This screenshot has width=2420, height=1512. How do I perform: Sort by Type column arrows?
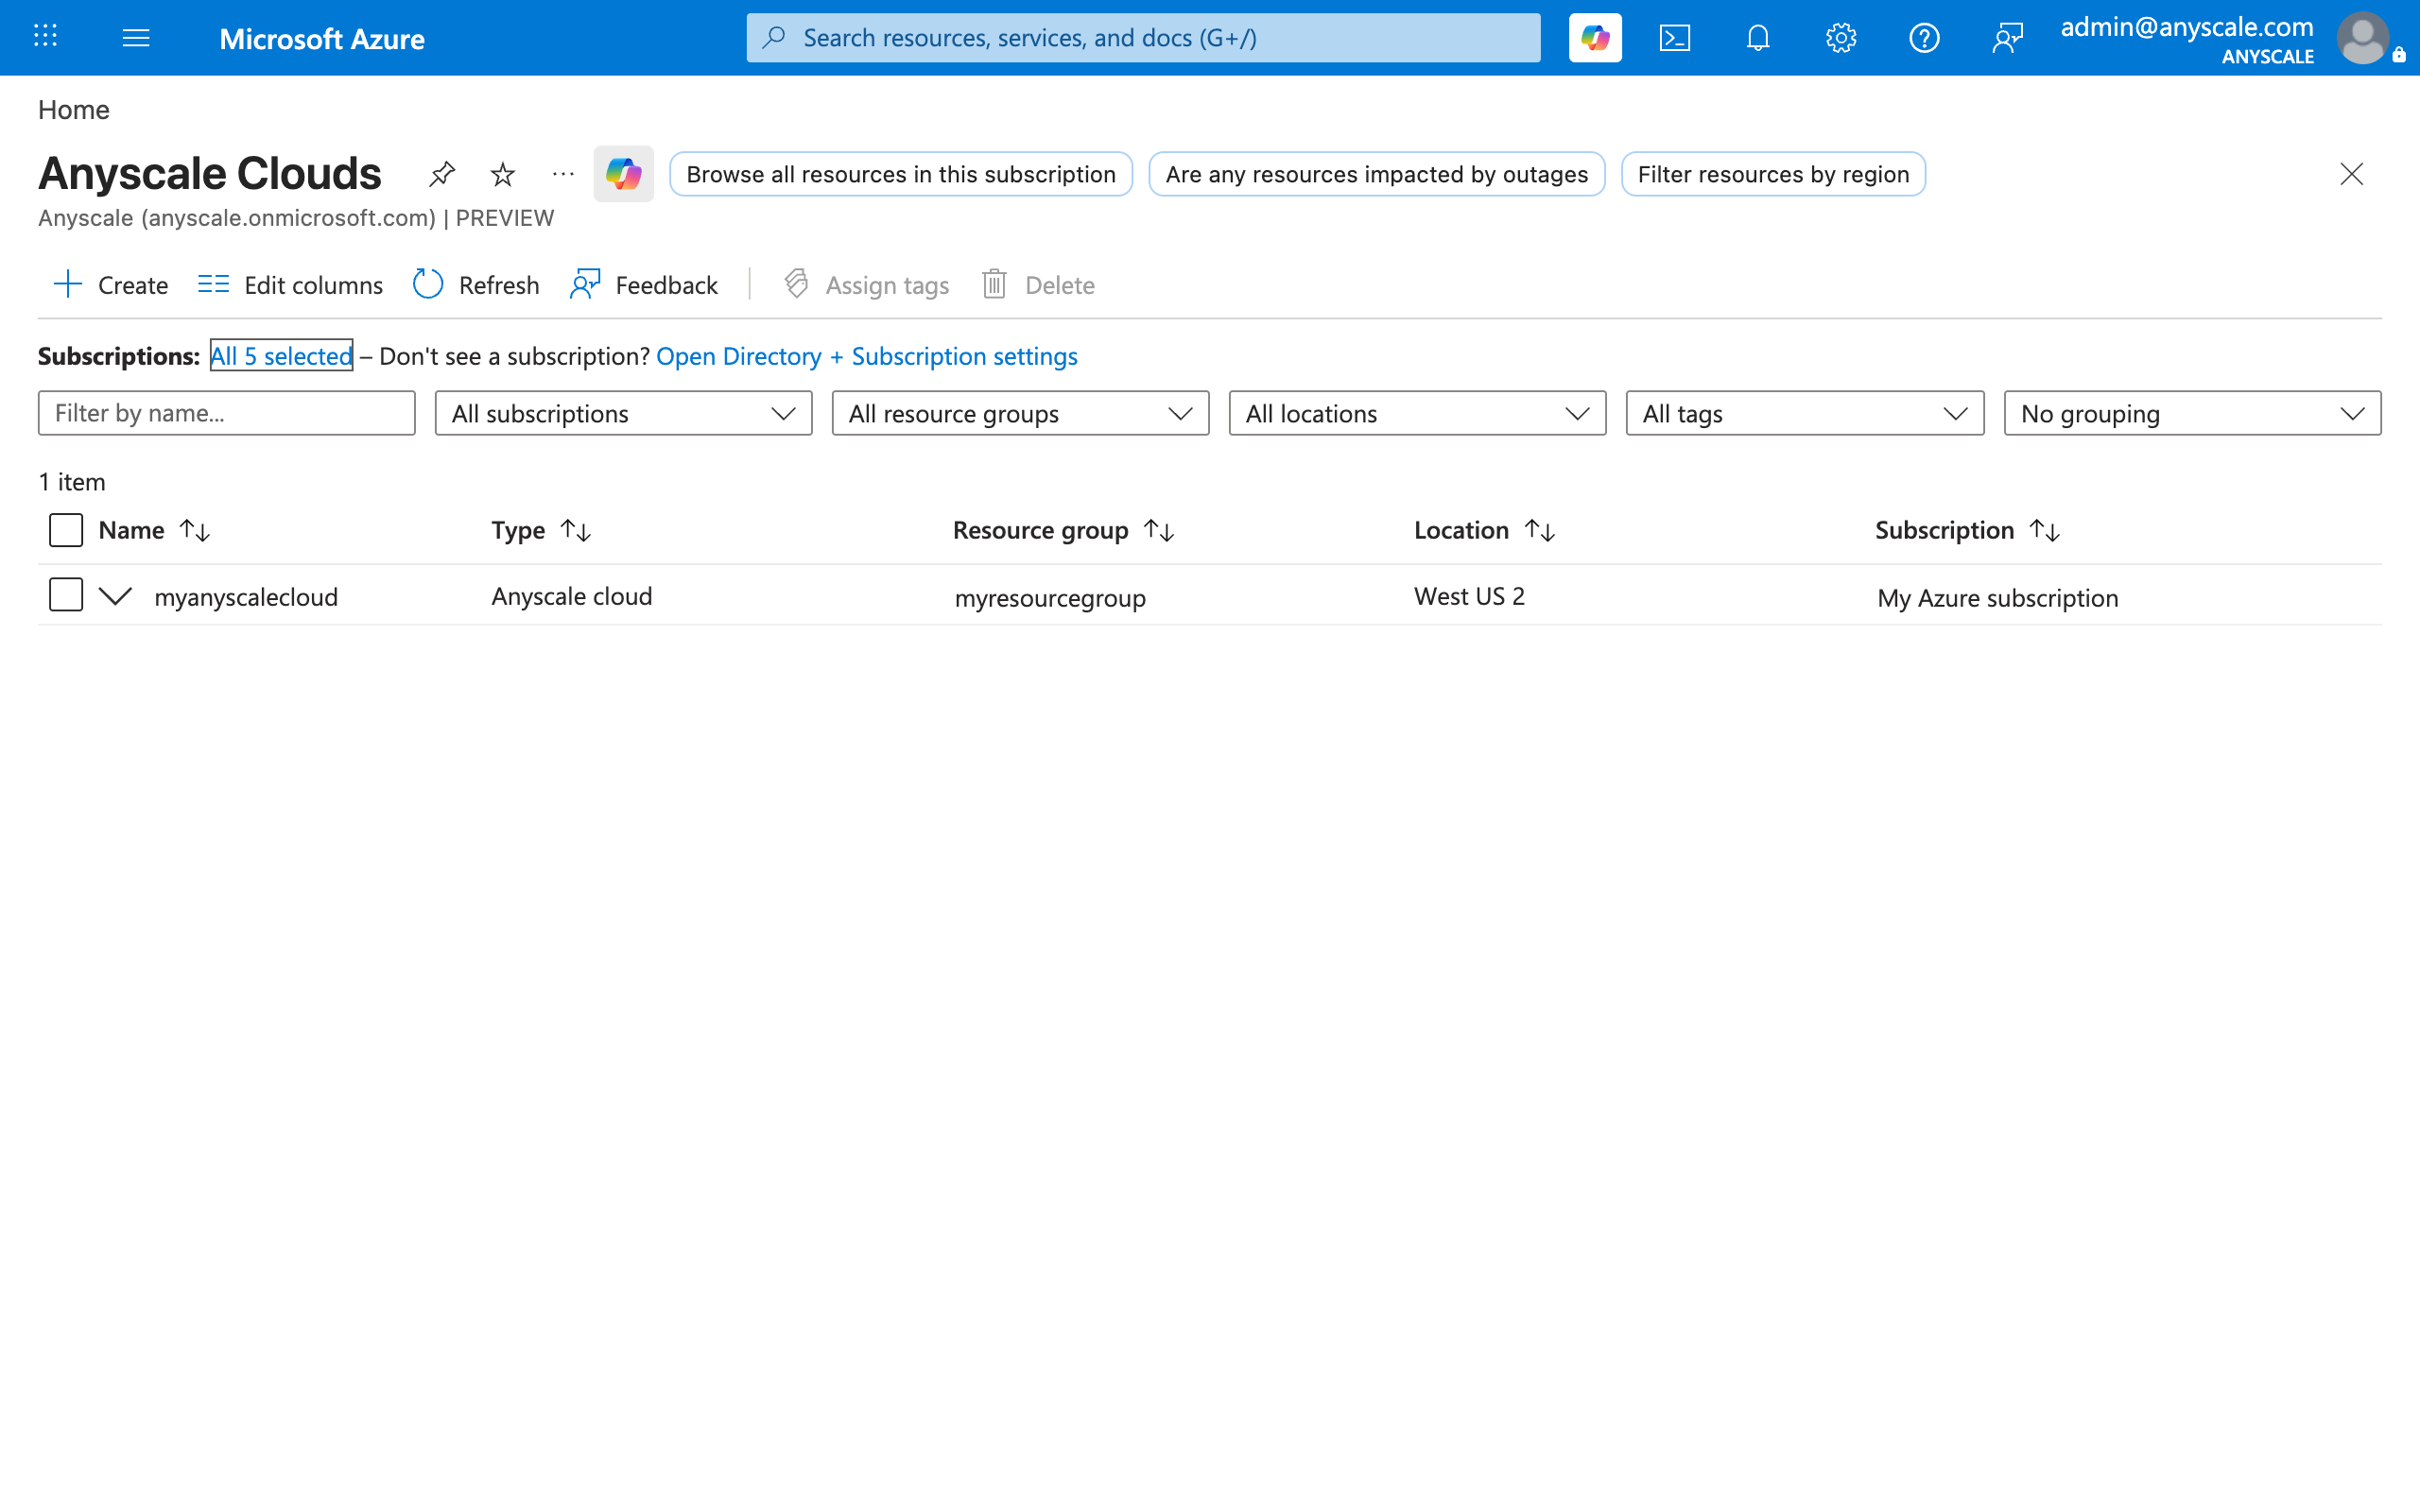click(x=576, y=530)
